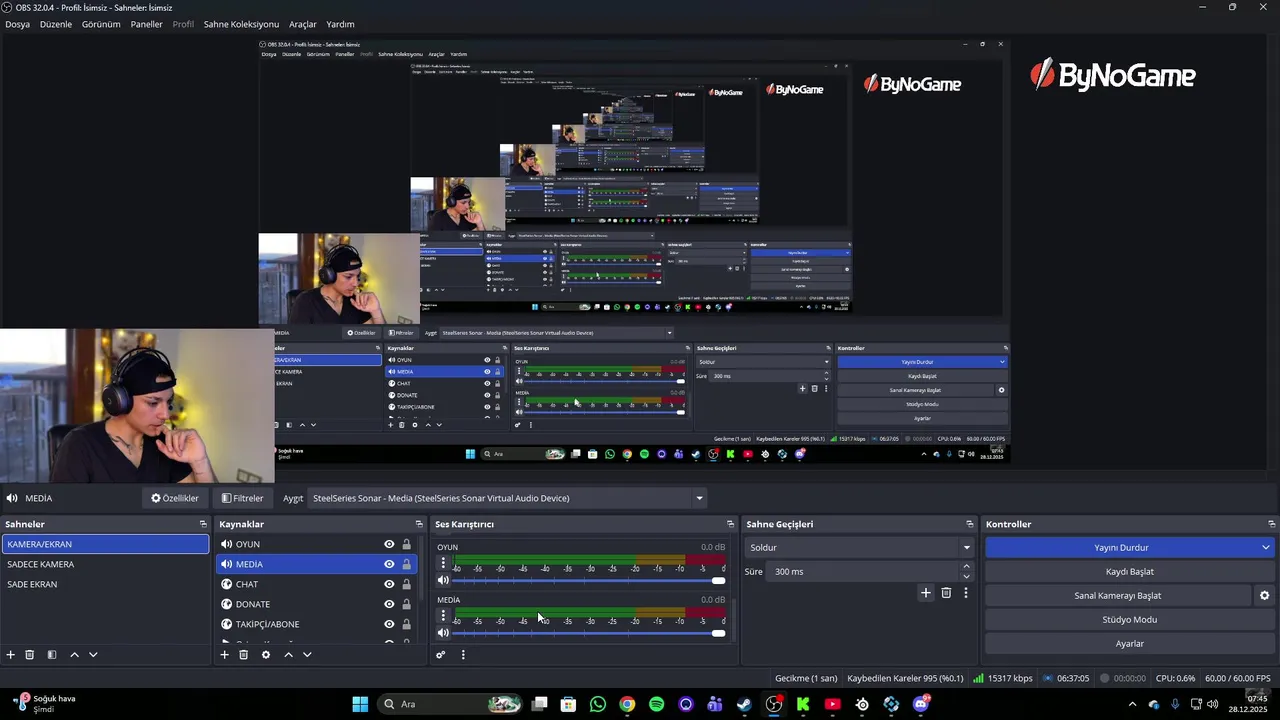1280x720 pixels.
Task: Open Steam from the taskbar
Action: [x=744, y=704]
